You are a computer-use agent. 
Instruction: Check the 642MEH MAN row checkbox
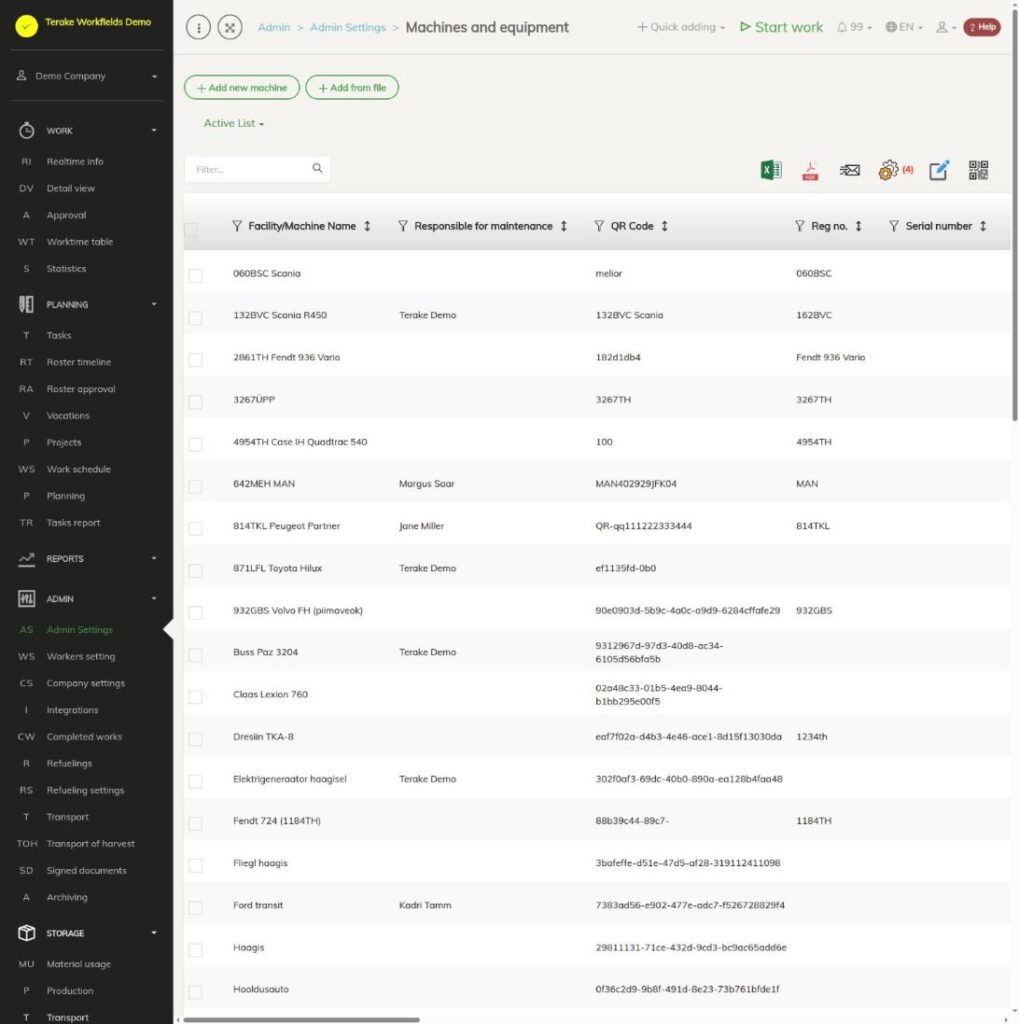tap(195, 486)
